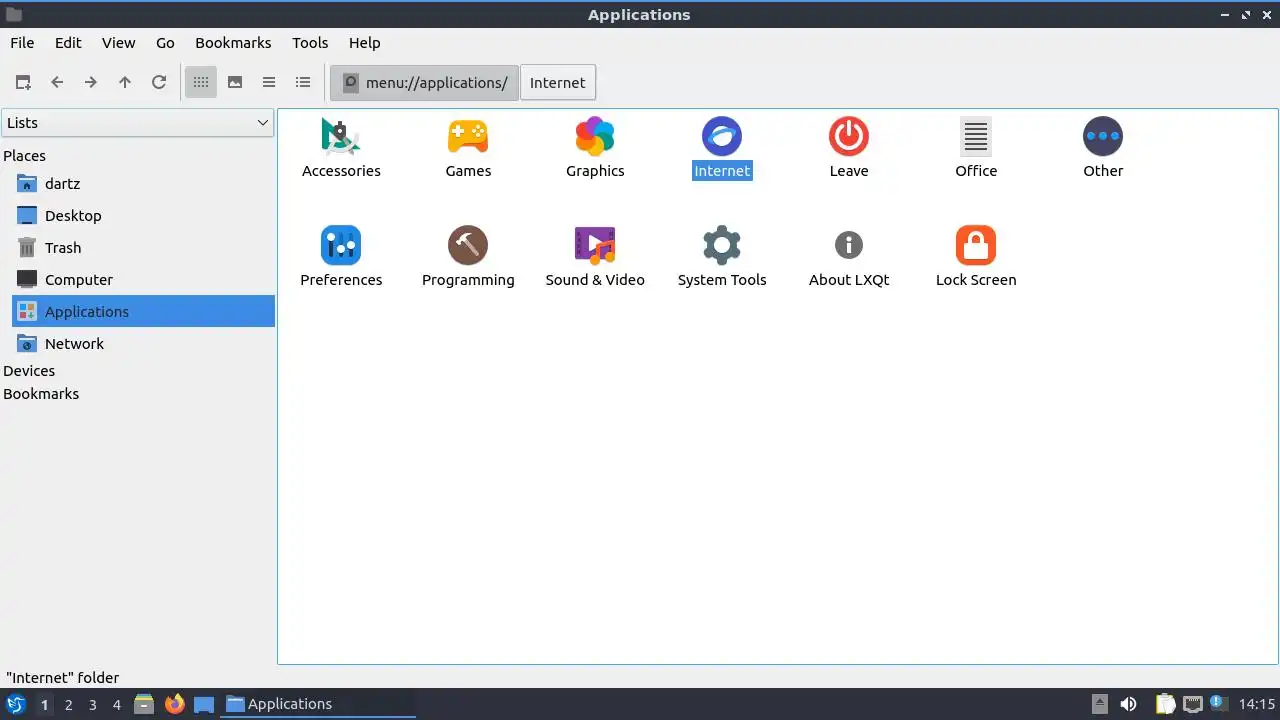Click Applications task in the taskbar
The width and height of the screenshot is (1280, 720).
pos(318,704)
